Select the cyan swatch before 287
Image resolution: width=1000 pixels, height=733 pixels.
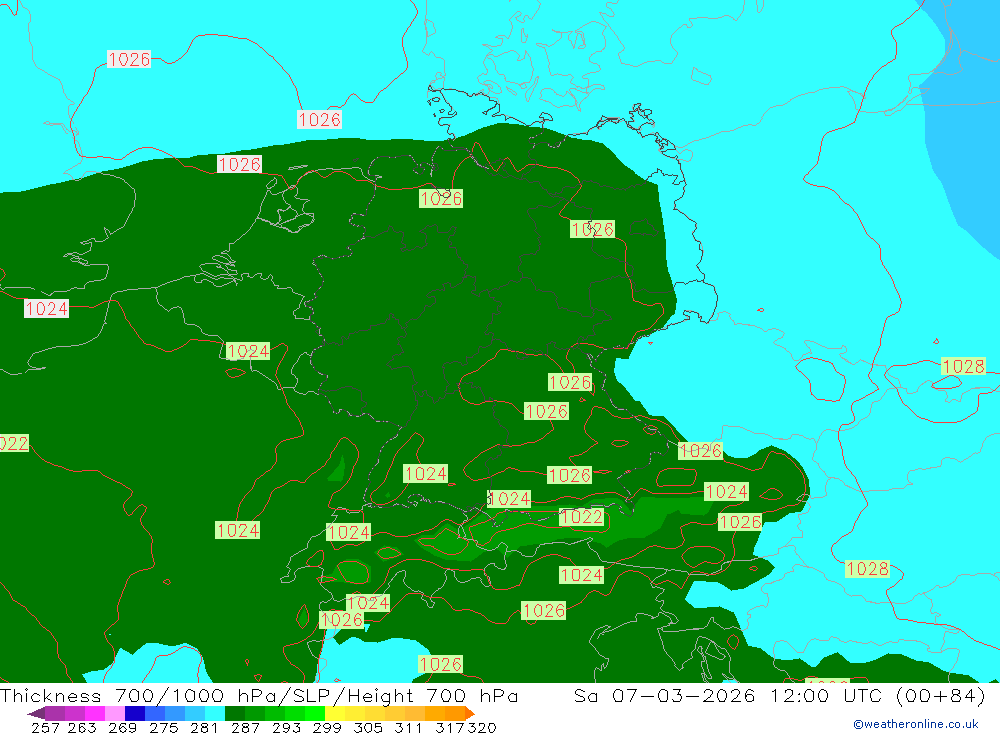point(214,713)
